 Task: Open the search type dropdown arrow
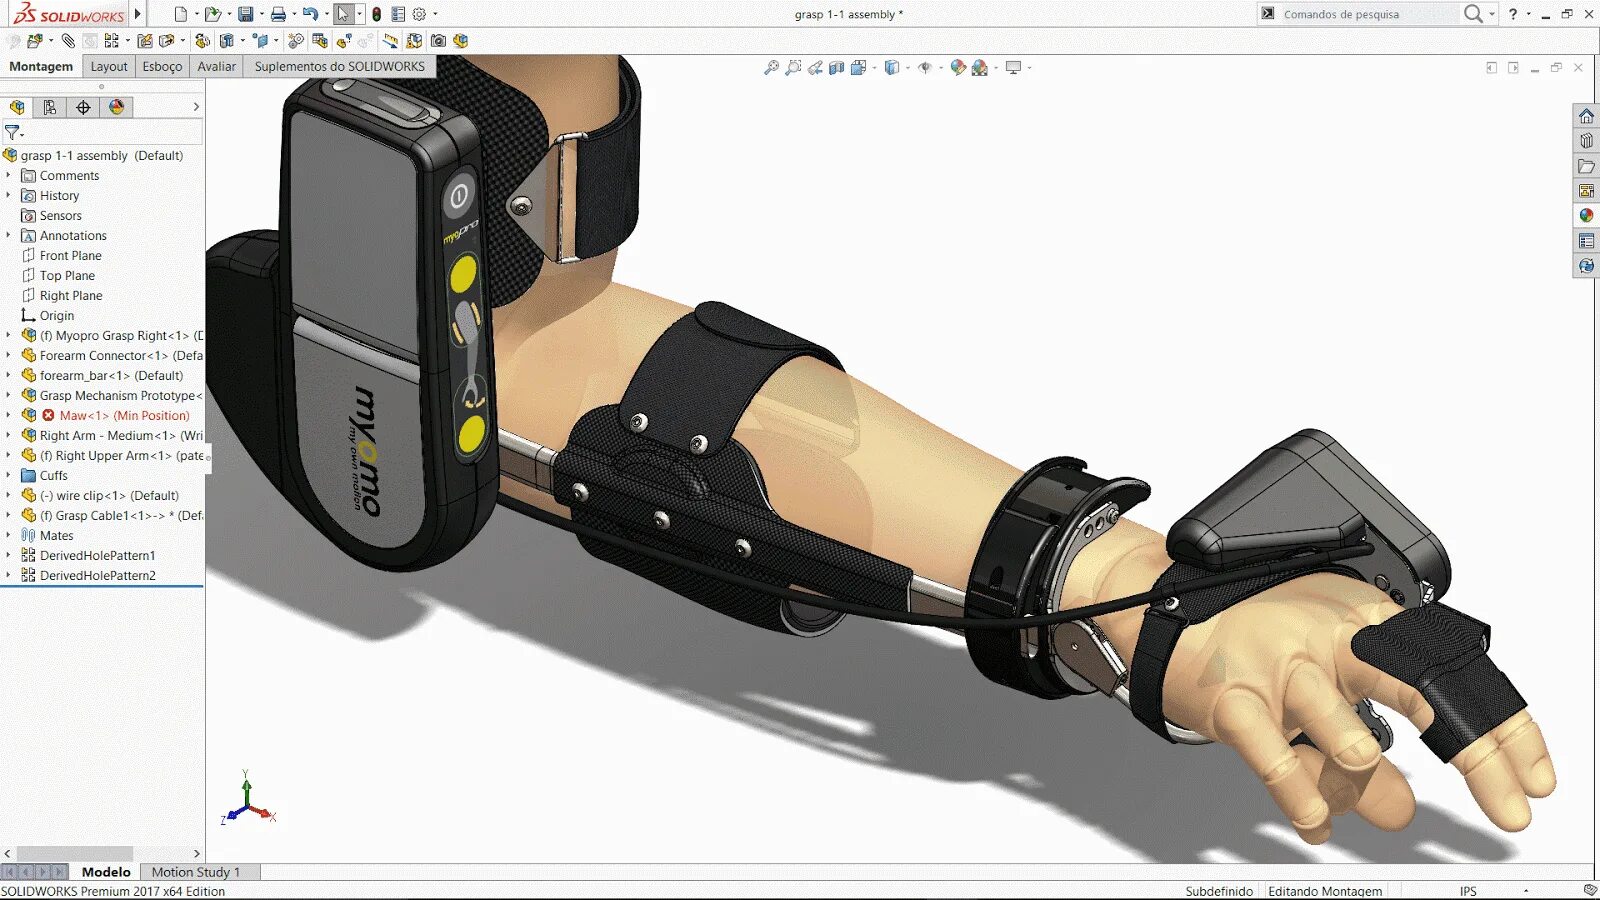[x=1491, y=14]
